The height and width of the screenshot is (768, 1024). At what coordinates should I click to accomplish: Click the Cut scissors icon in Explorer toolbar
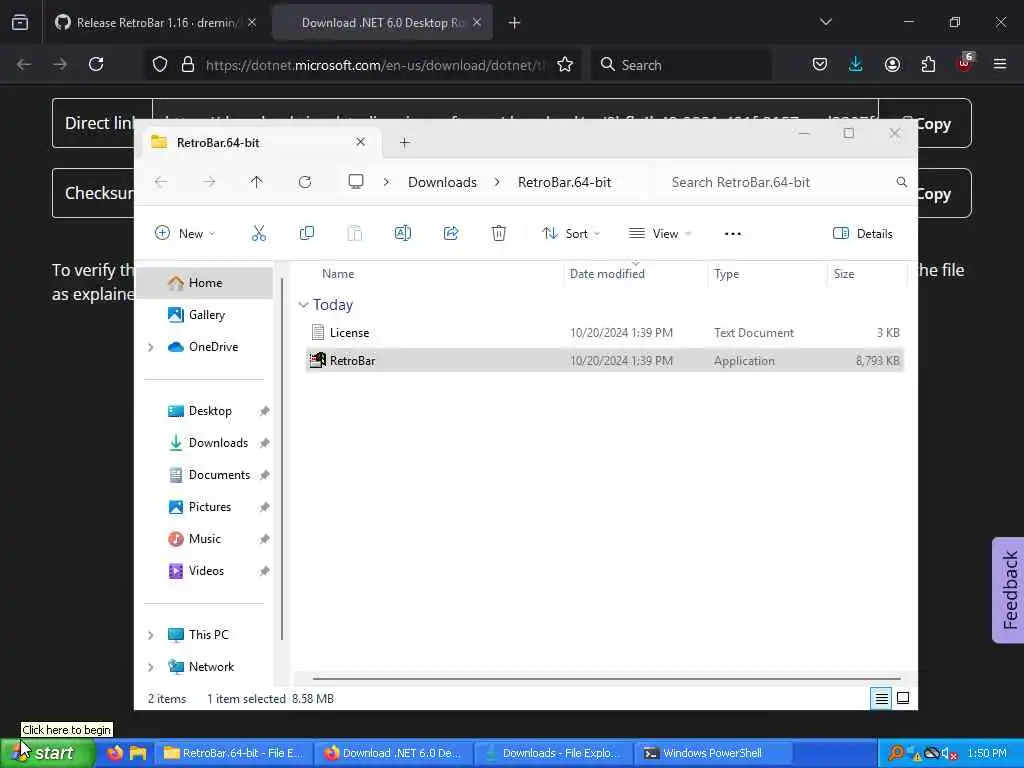(259, 233)
